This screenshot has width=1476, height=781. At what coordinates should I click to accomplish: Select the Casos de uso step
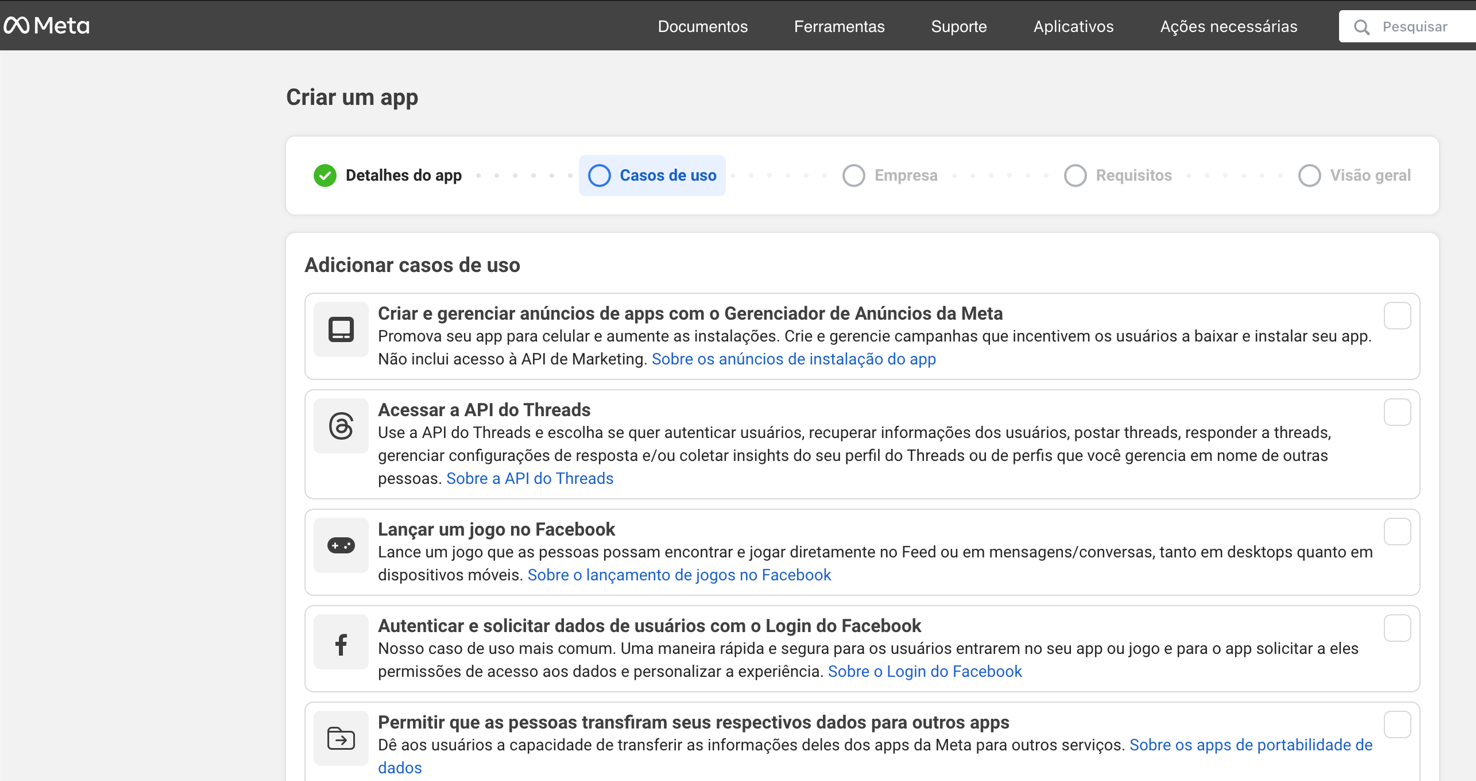pyautogui.click(x=652, y=176)
